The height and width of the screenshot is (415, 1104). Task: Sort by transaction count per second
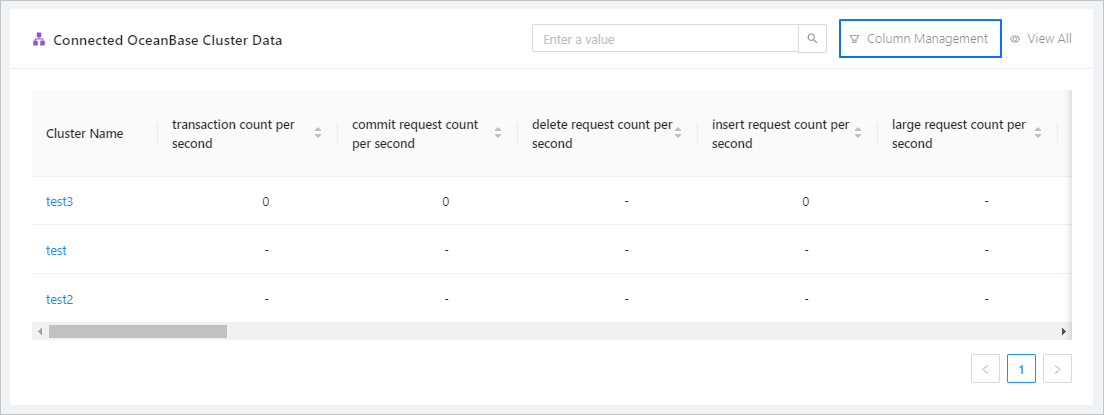[318, 133]
